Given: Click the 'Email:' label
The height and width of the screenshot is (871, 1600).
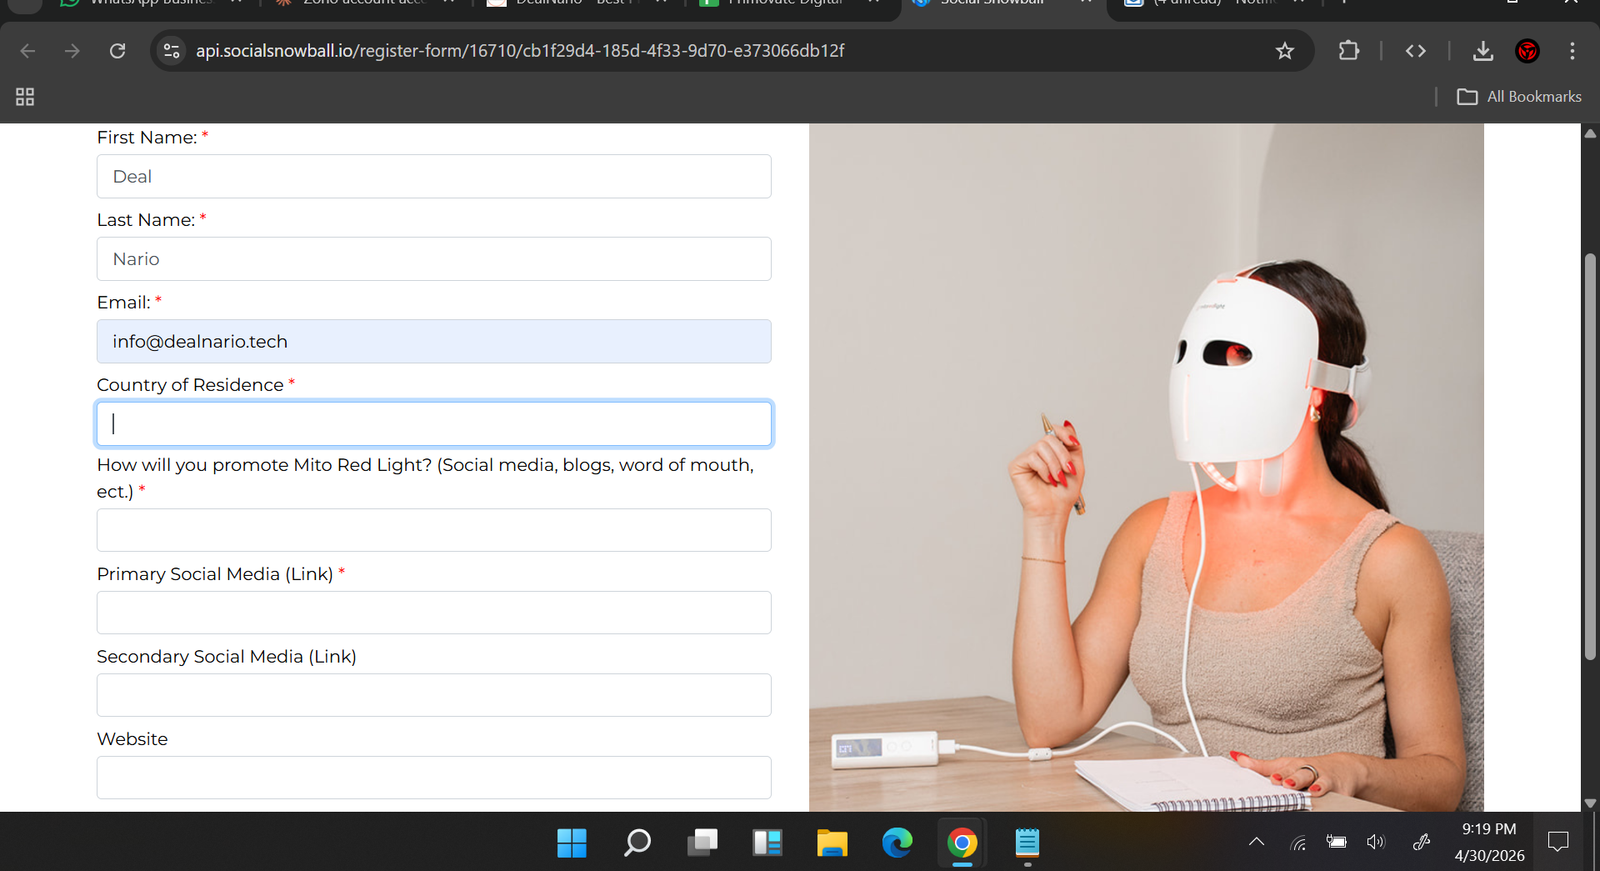Looking at the screenshot, I should 124,303.
